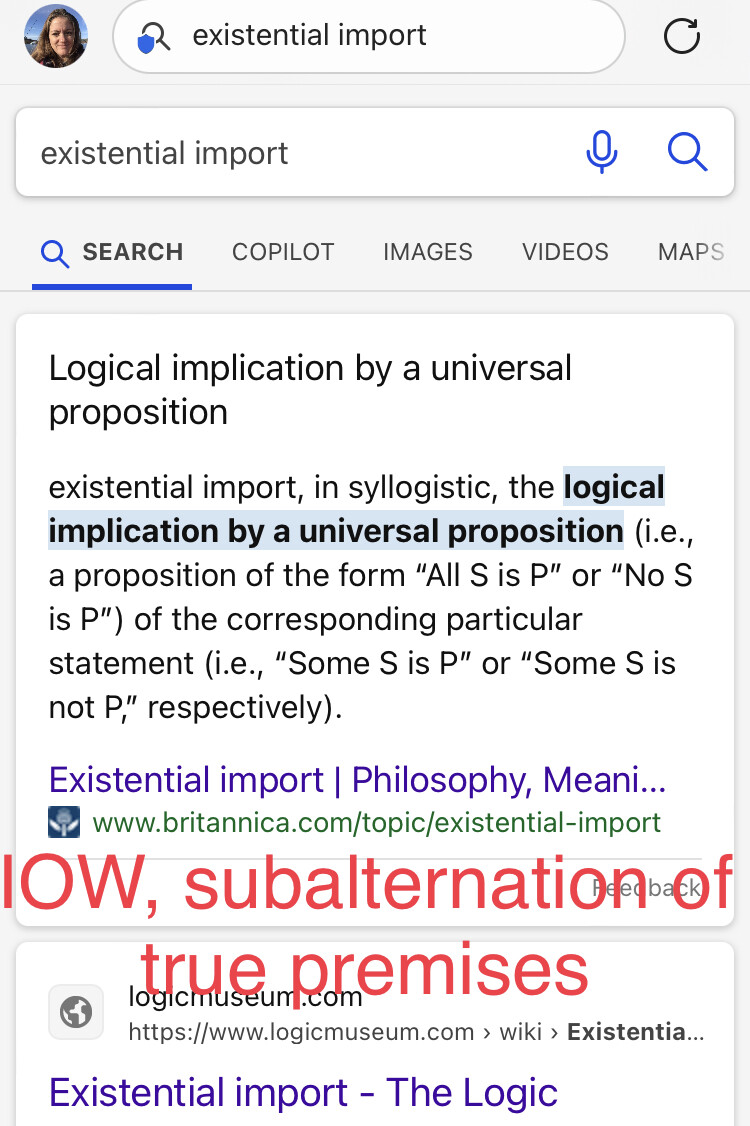Tap magnifier icon in SEARCH tab

click(55, 253)
